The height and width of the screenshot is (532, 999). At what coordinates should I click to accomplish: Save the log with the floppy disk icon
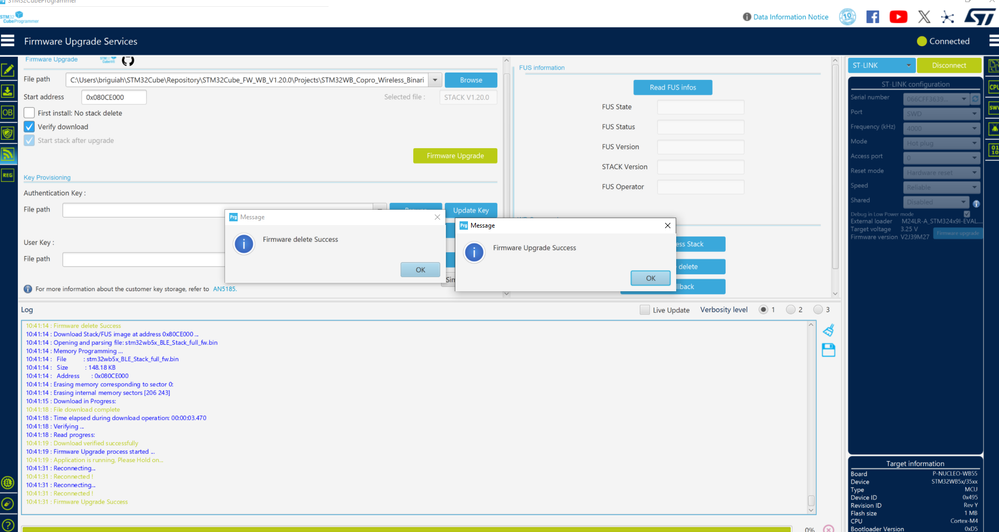828,350
